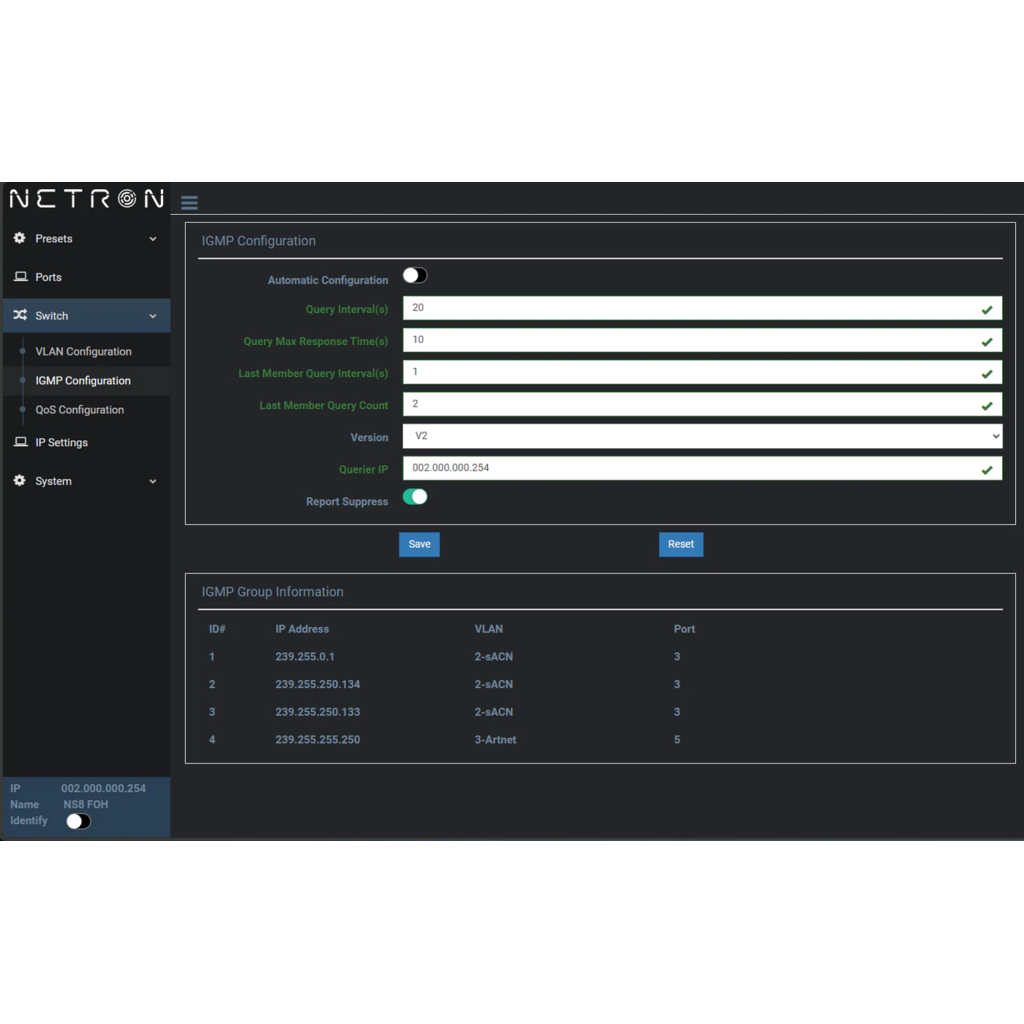Click the Ports laptop icon
This screenshot has width=1024, height=1024.
click(20, 277)
